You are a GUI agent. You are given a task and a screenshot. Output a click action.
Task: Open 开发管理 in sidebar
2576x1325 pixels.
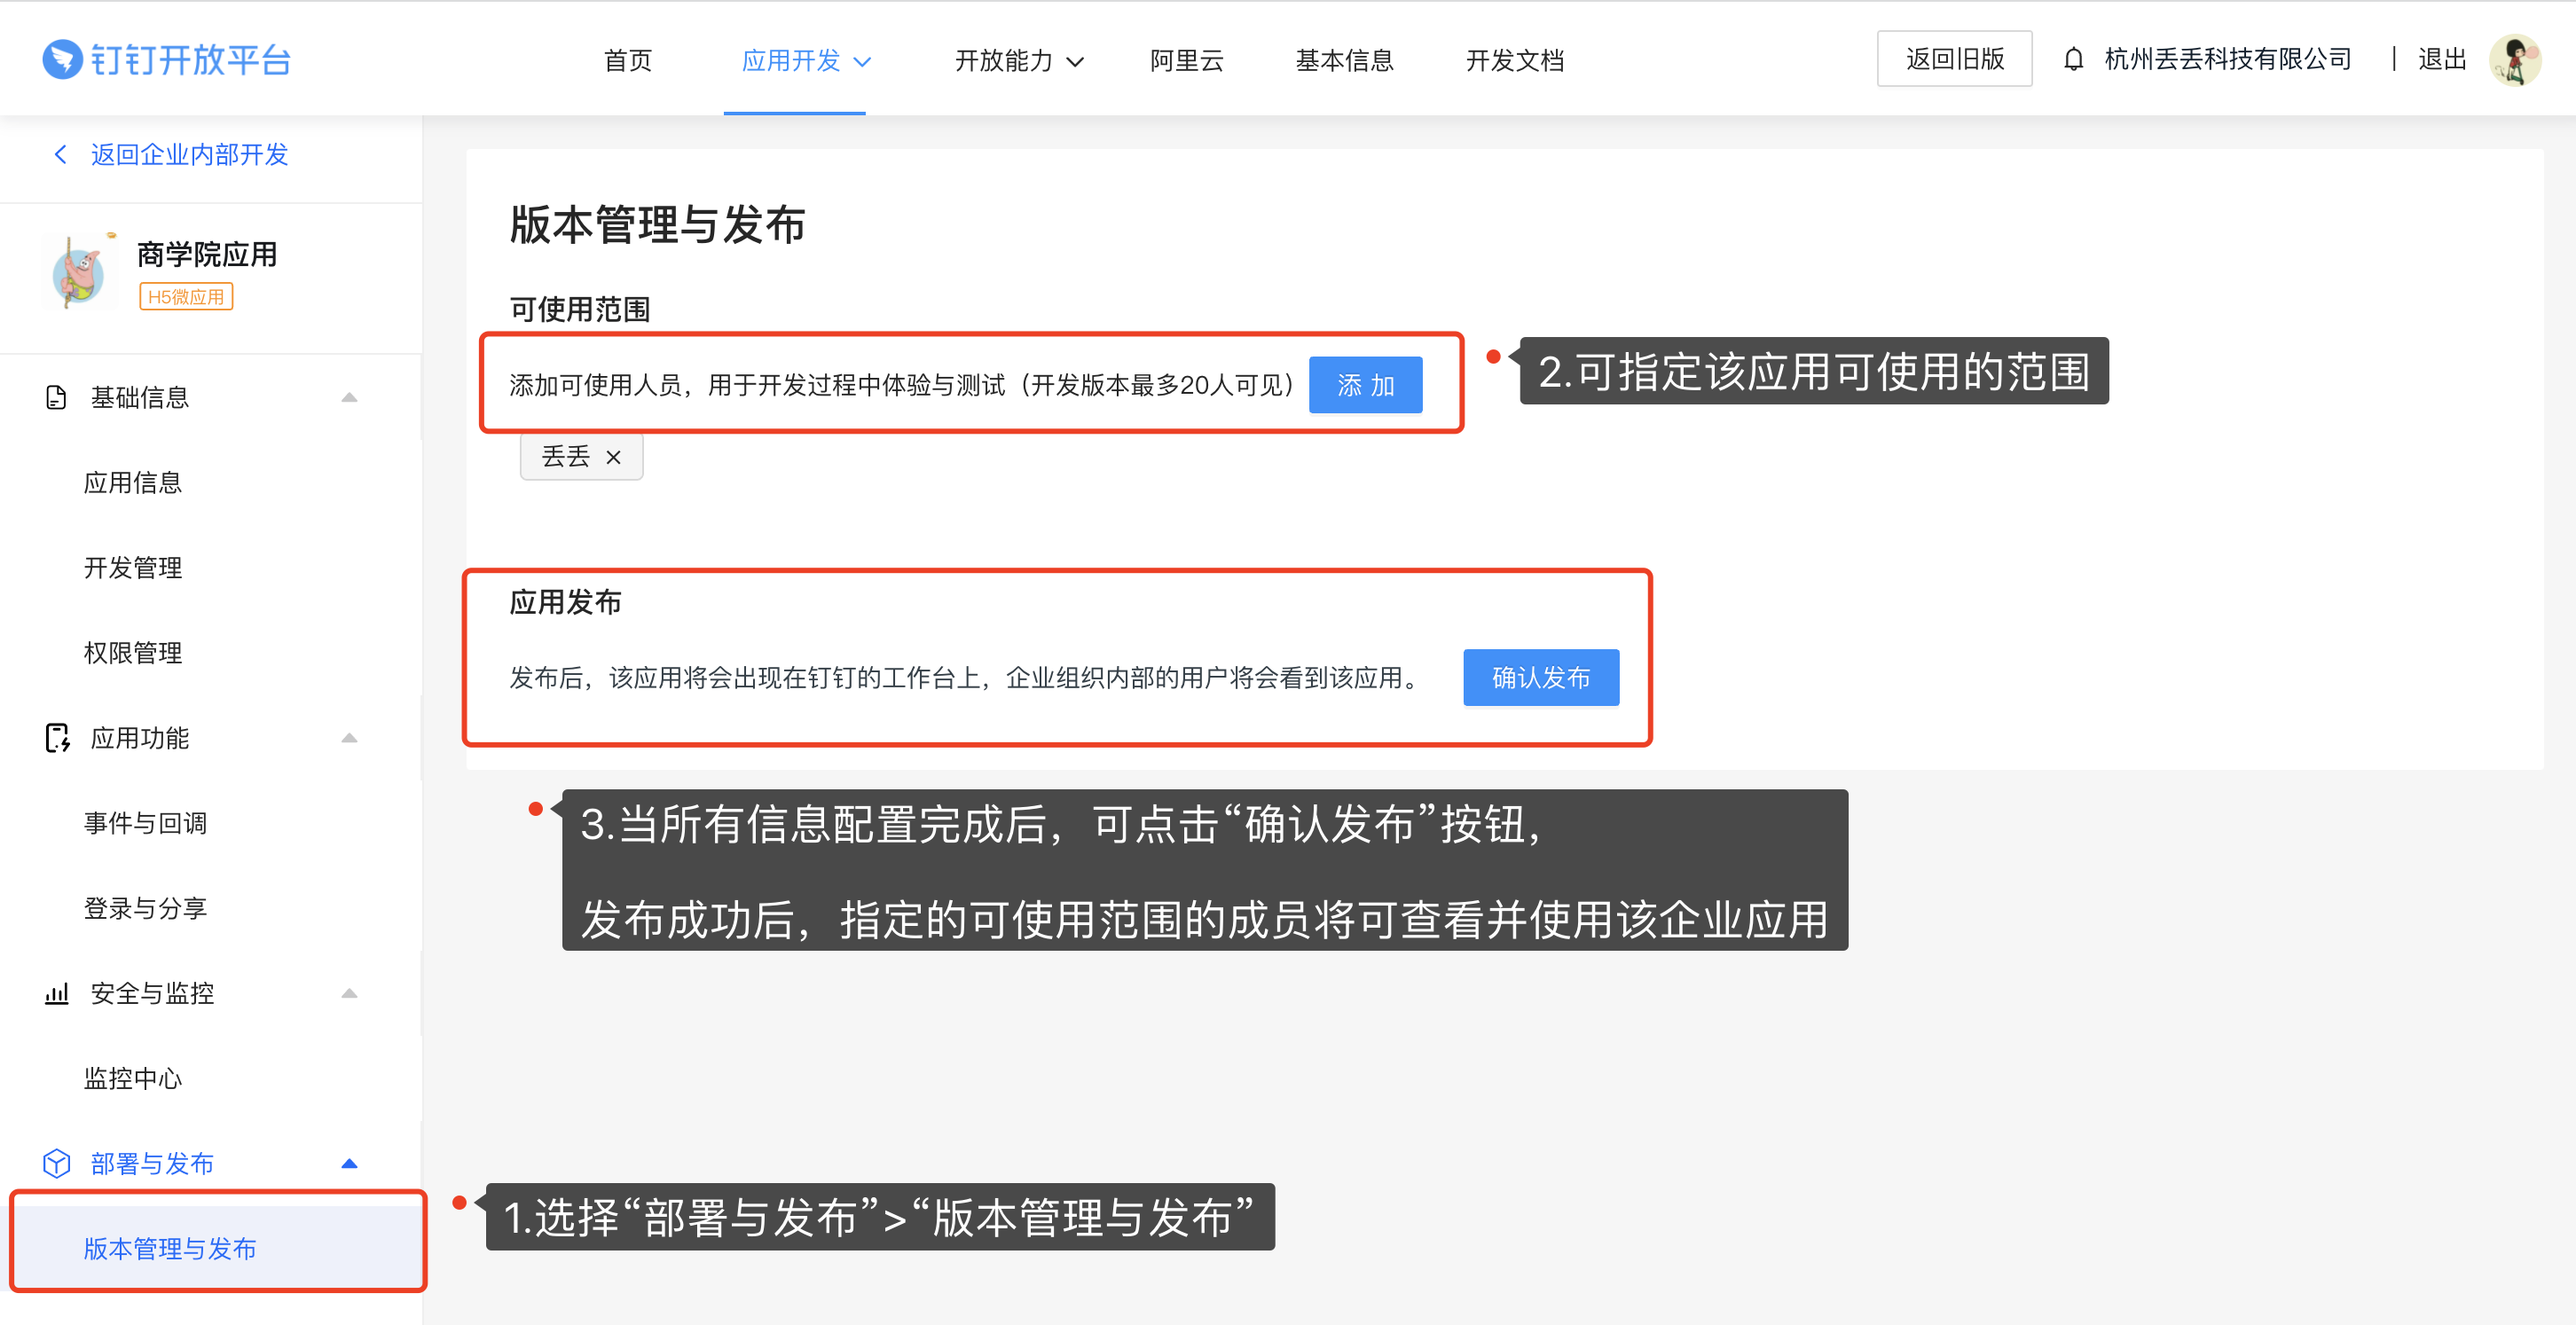tap(133, 568)
